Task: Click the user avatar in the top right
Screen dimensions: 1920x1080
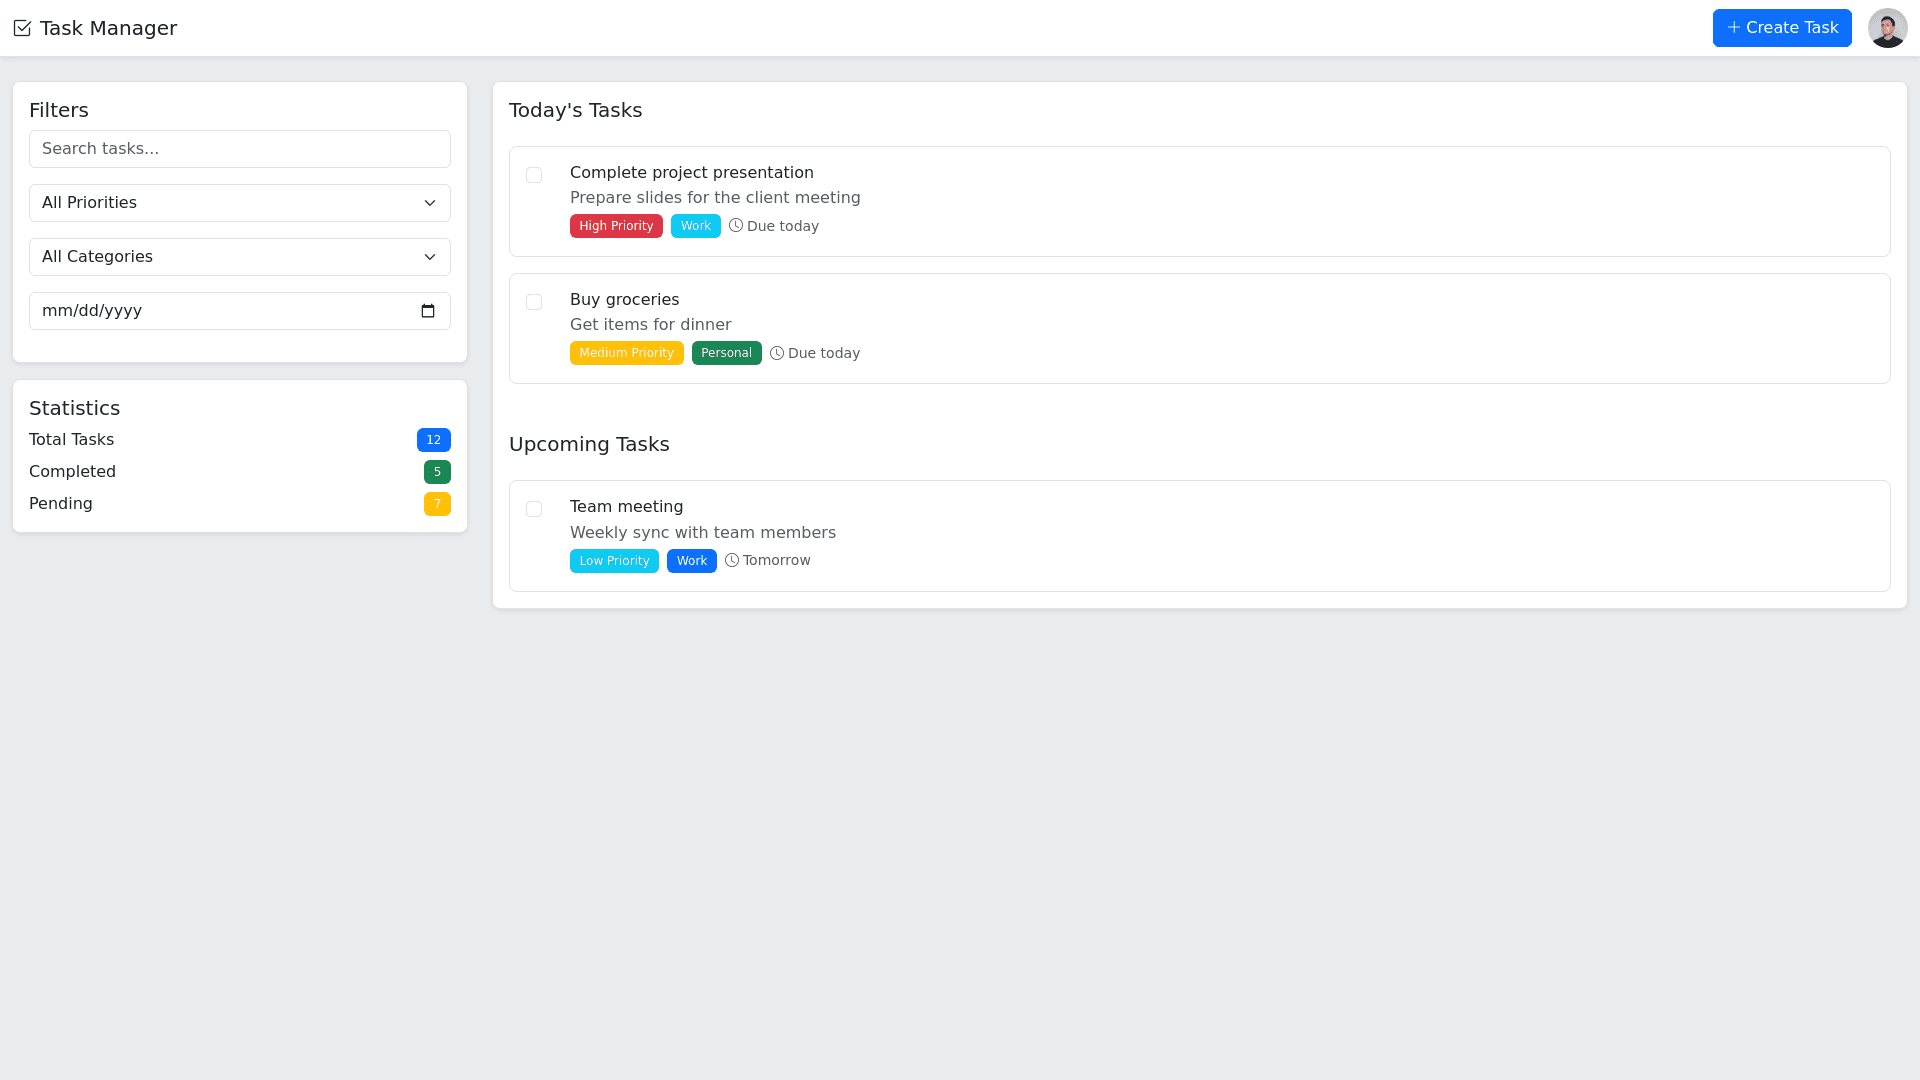Action: click(x=1887, y=28)
